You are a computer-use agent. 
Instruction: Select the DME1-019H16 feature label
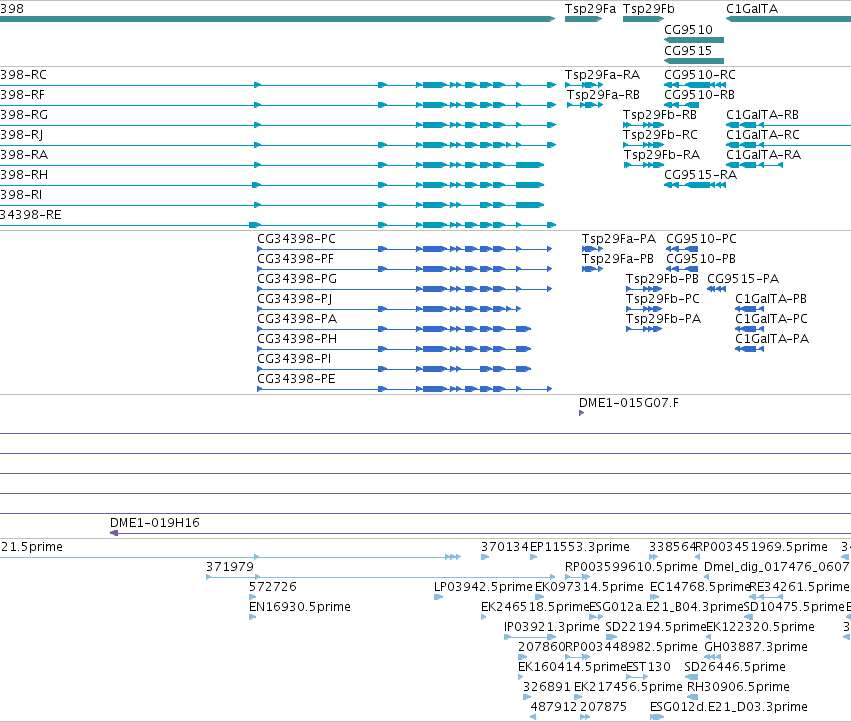(154, 523)
